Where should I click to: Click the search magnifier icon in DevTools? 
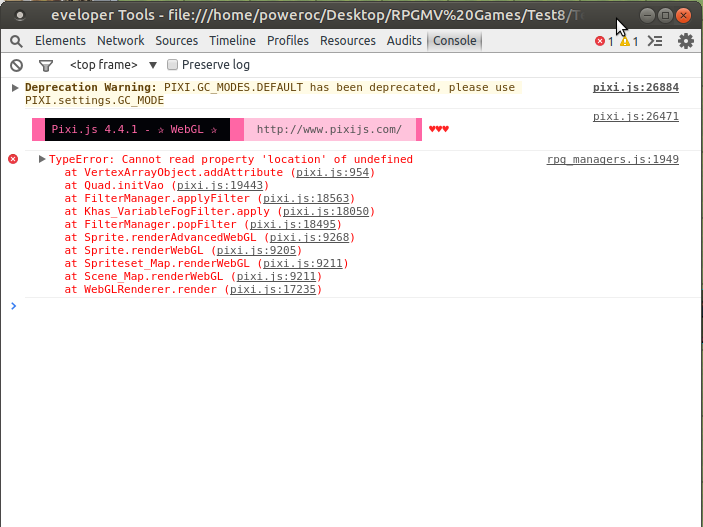tap(17, 41)
